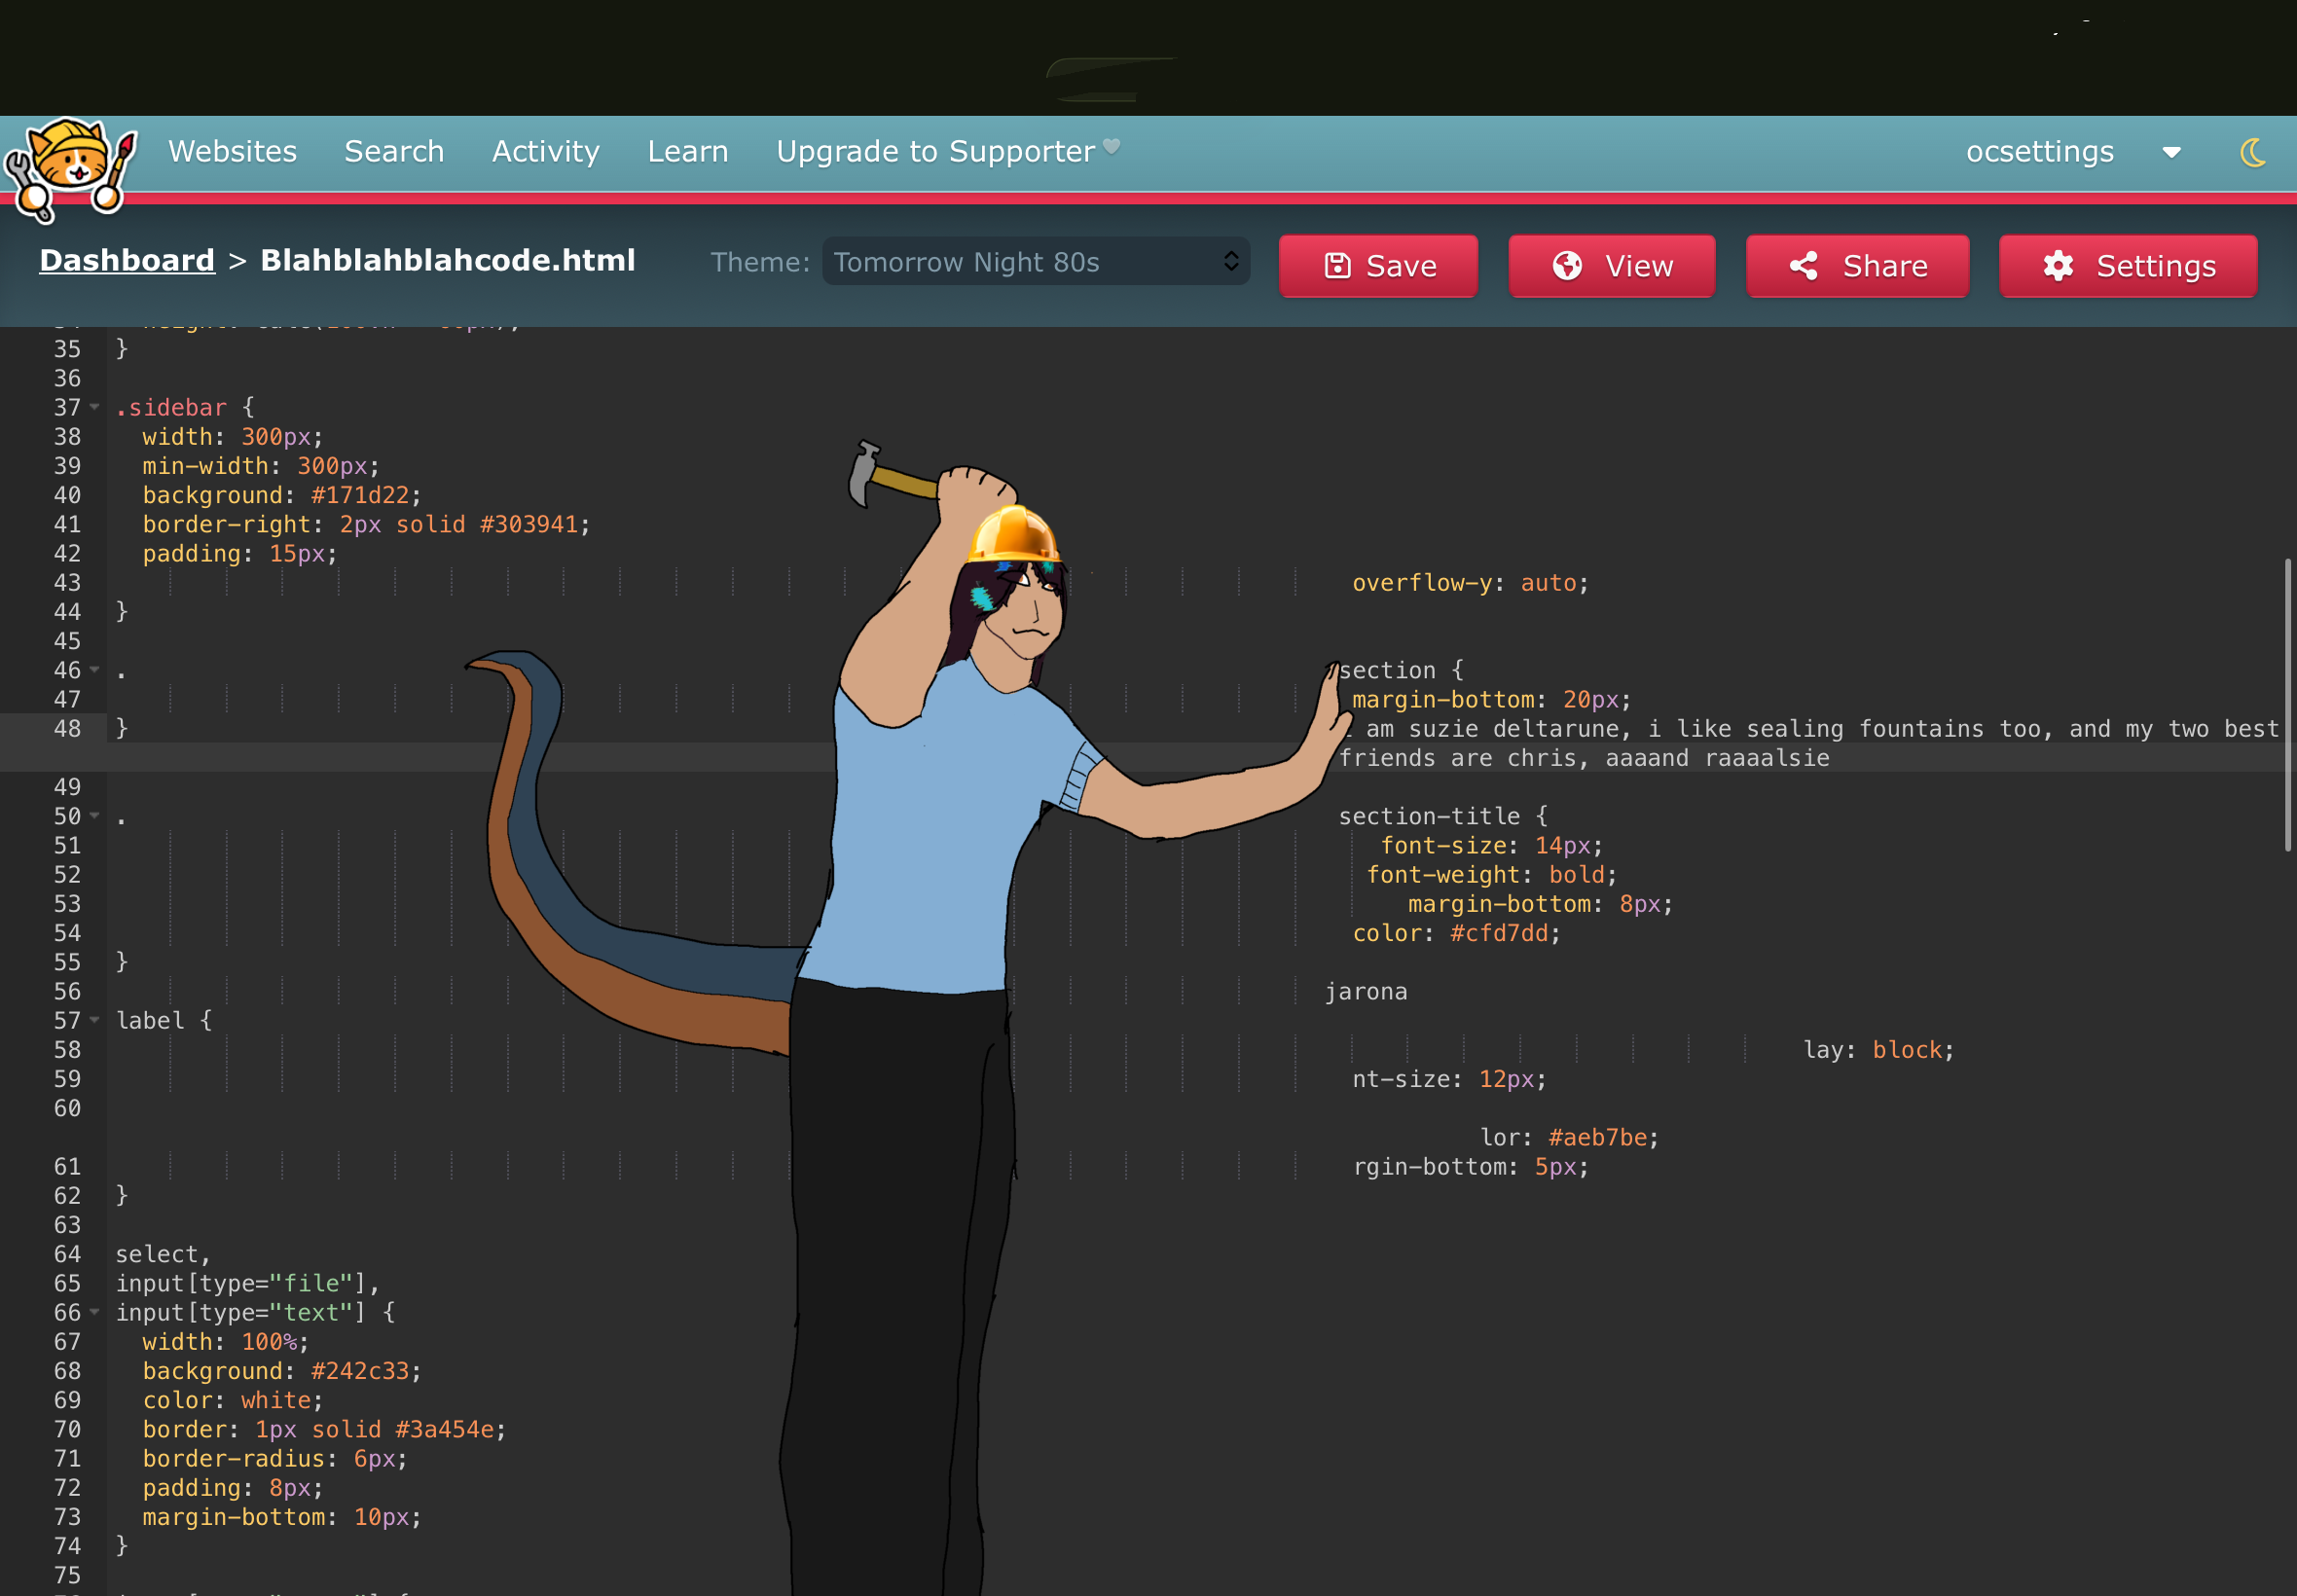The width and height of the screenshot is (2297, 1596).
Task: Open the Learn section
Action: click(x=688, y=151)
